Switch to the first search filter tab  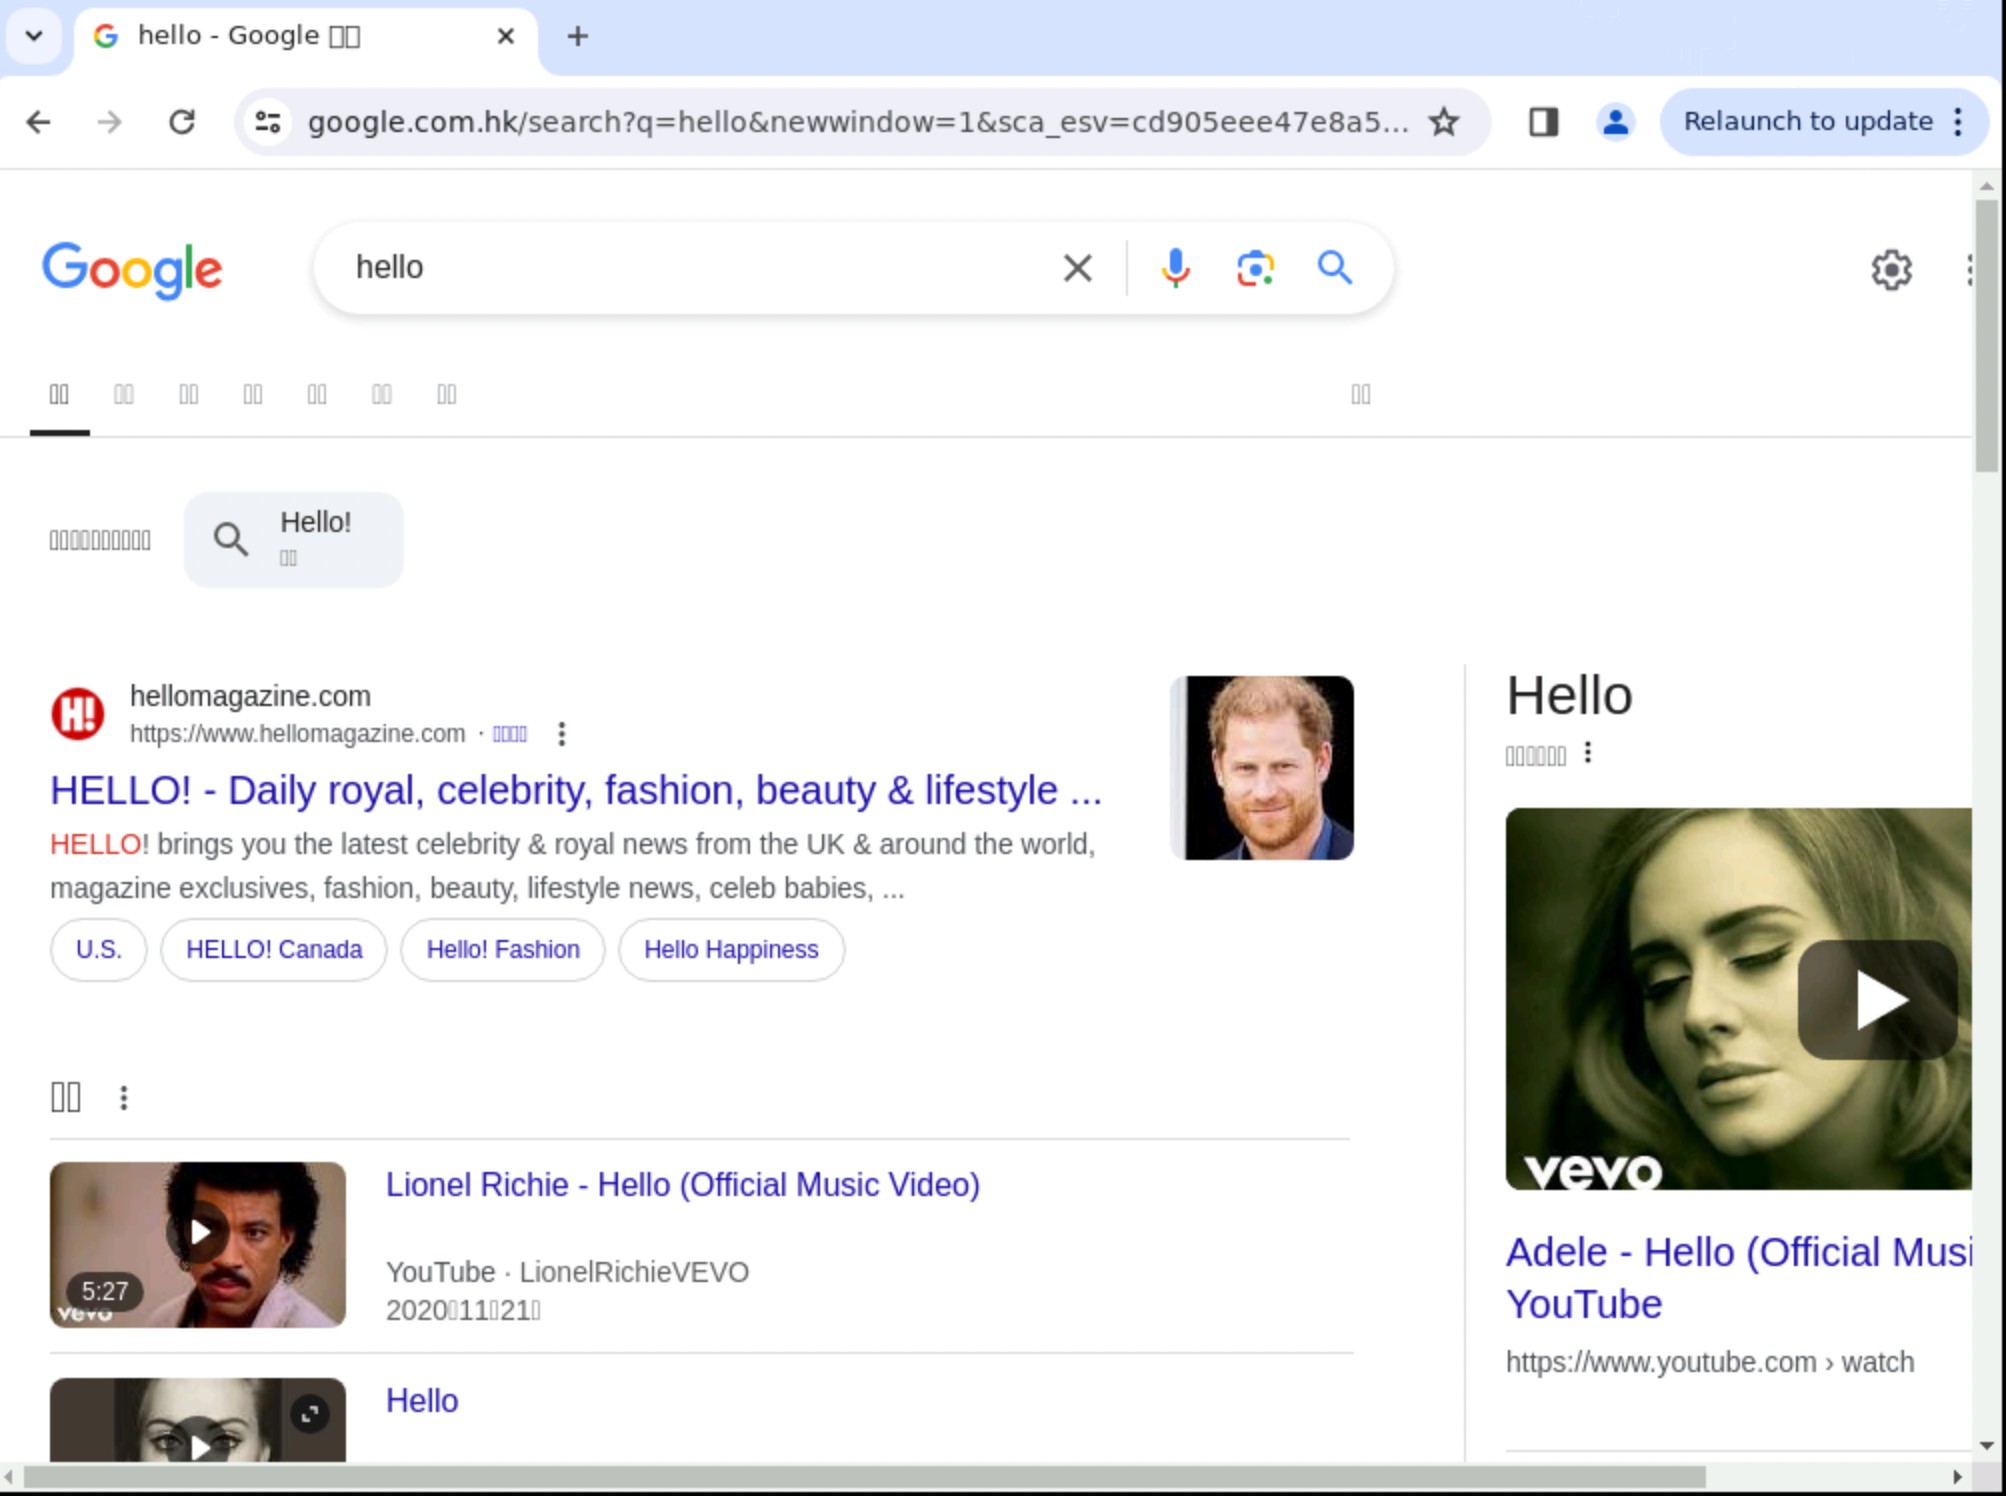(59, 394)
